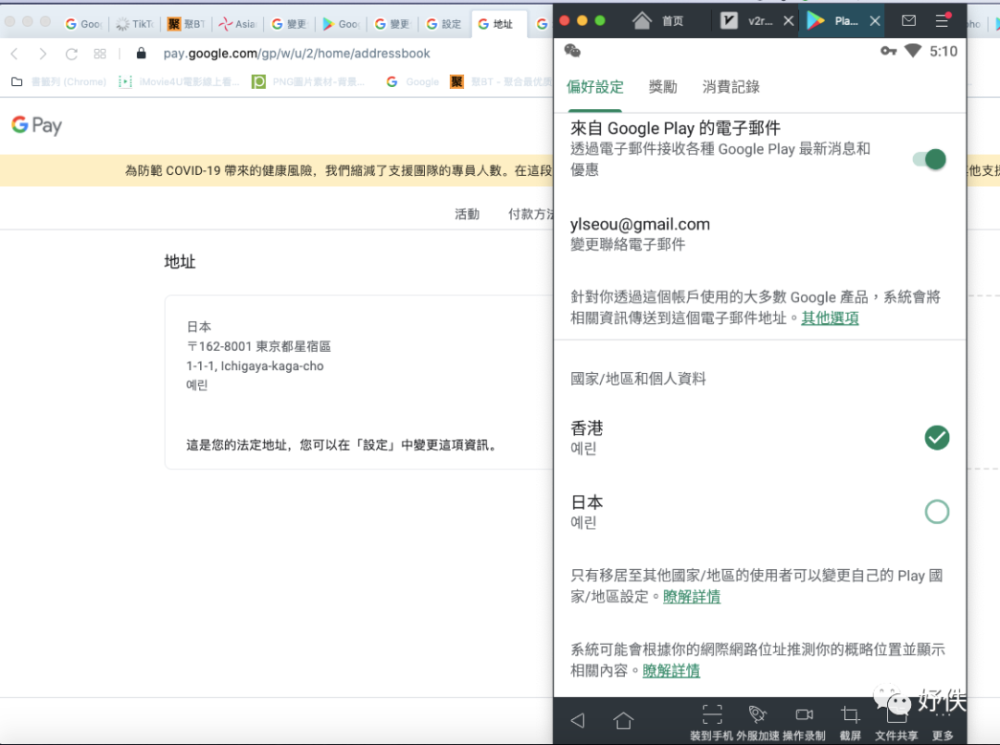The width and height of the screenshot is (1000, 745).
Task: Click the Wi-Fi signal icon in status bar
Action: point(913,51)
